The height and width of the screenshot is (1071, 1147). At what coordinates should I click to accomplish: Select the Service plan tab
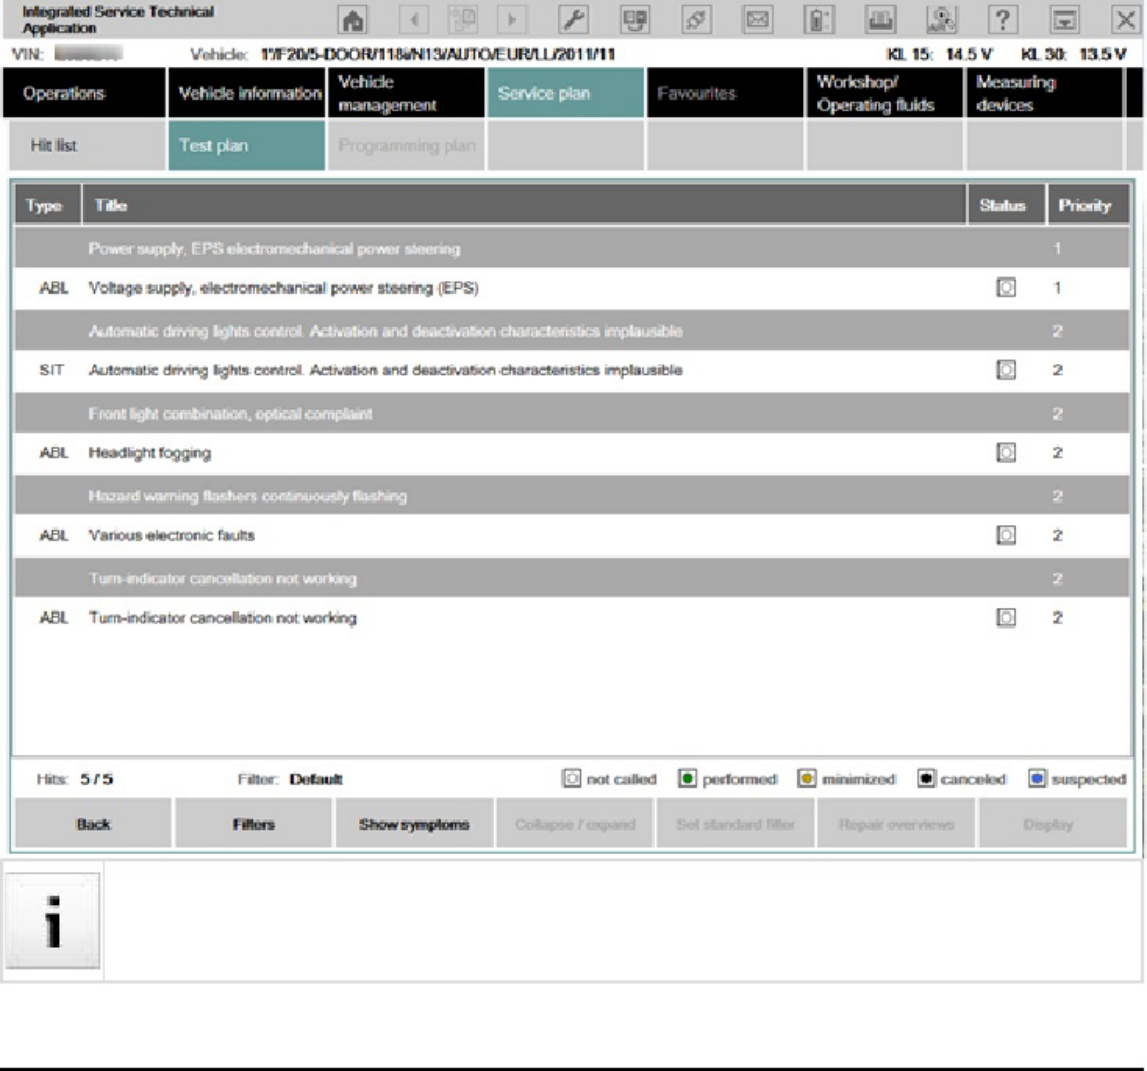coord(565,93)
